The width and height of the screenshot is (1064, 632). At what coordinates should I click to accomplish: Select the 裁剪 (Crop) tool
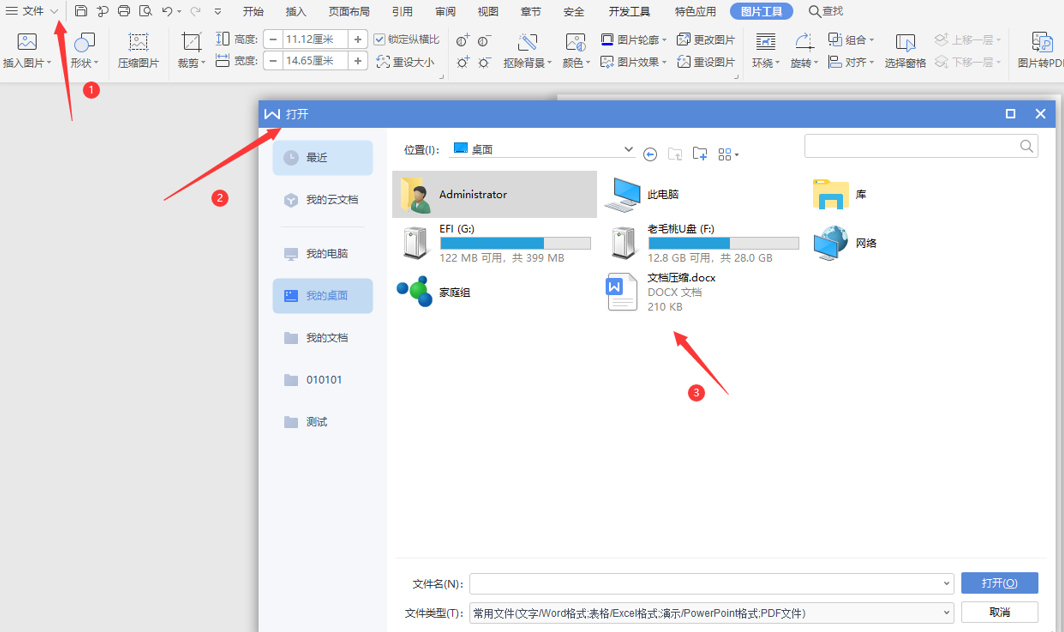pyautogui.click(x=191, y=42)
